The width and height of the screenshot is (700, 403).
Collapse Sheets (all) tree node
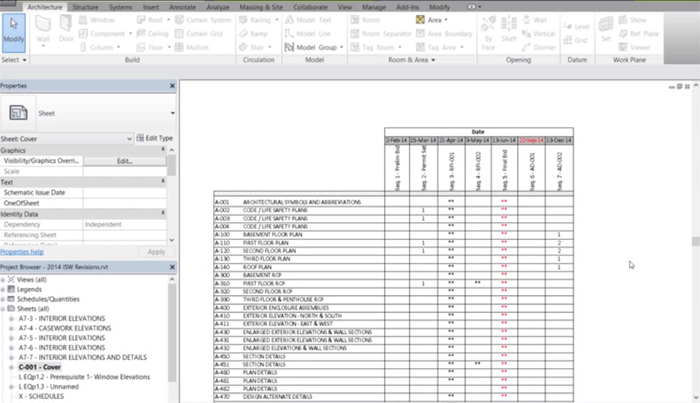pos(3,309)
